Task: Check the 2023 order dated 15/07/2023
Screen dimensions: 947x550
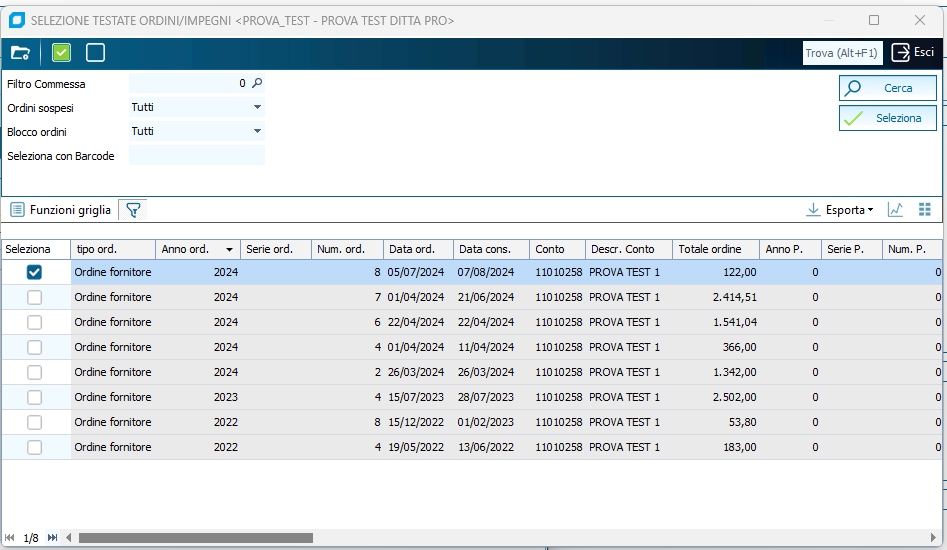Action: pos(34,397)
